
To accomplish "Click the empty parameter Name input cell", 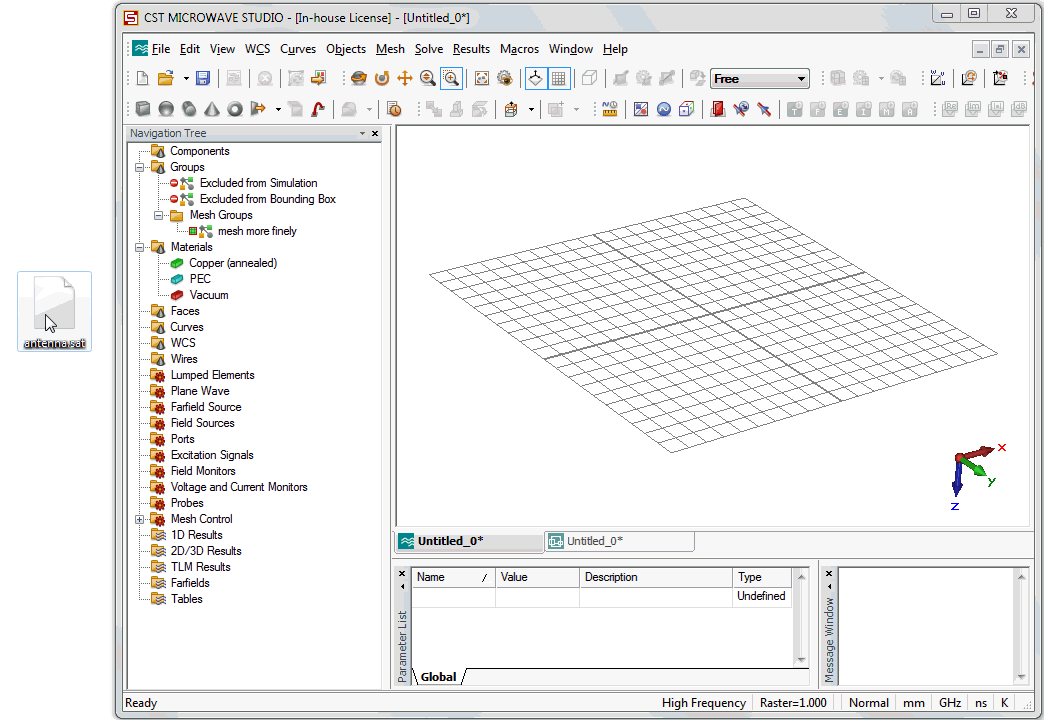I will [x=453, y=597].
